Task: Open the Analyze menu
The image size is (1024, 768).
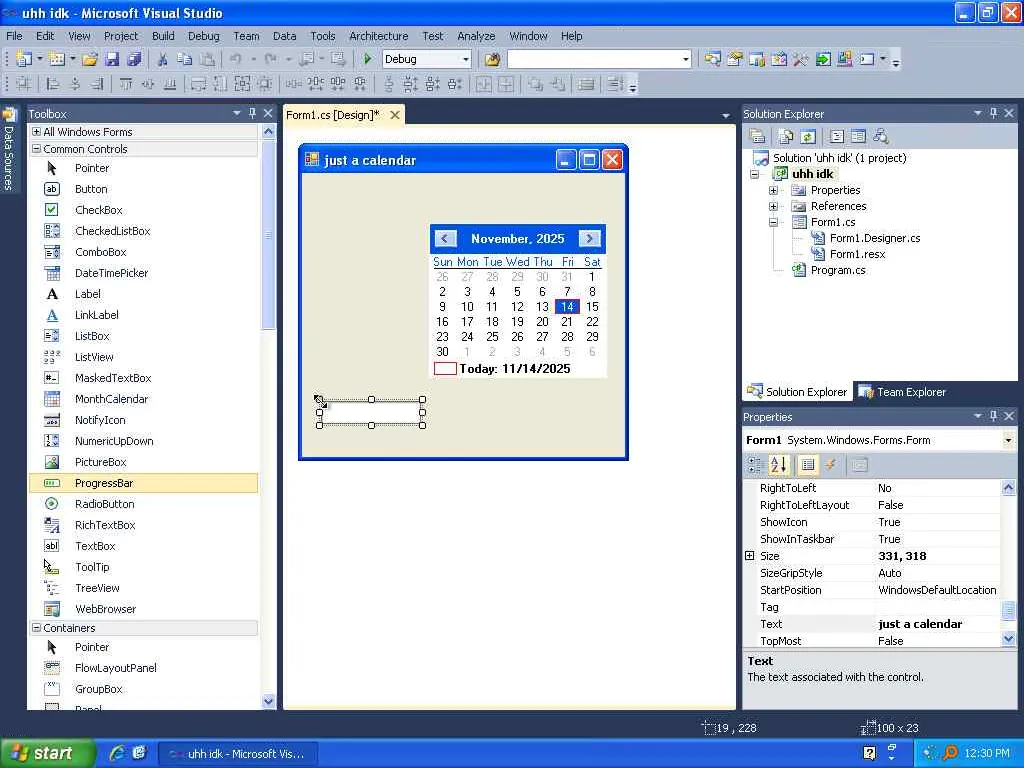Action: point(476,36)
